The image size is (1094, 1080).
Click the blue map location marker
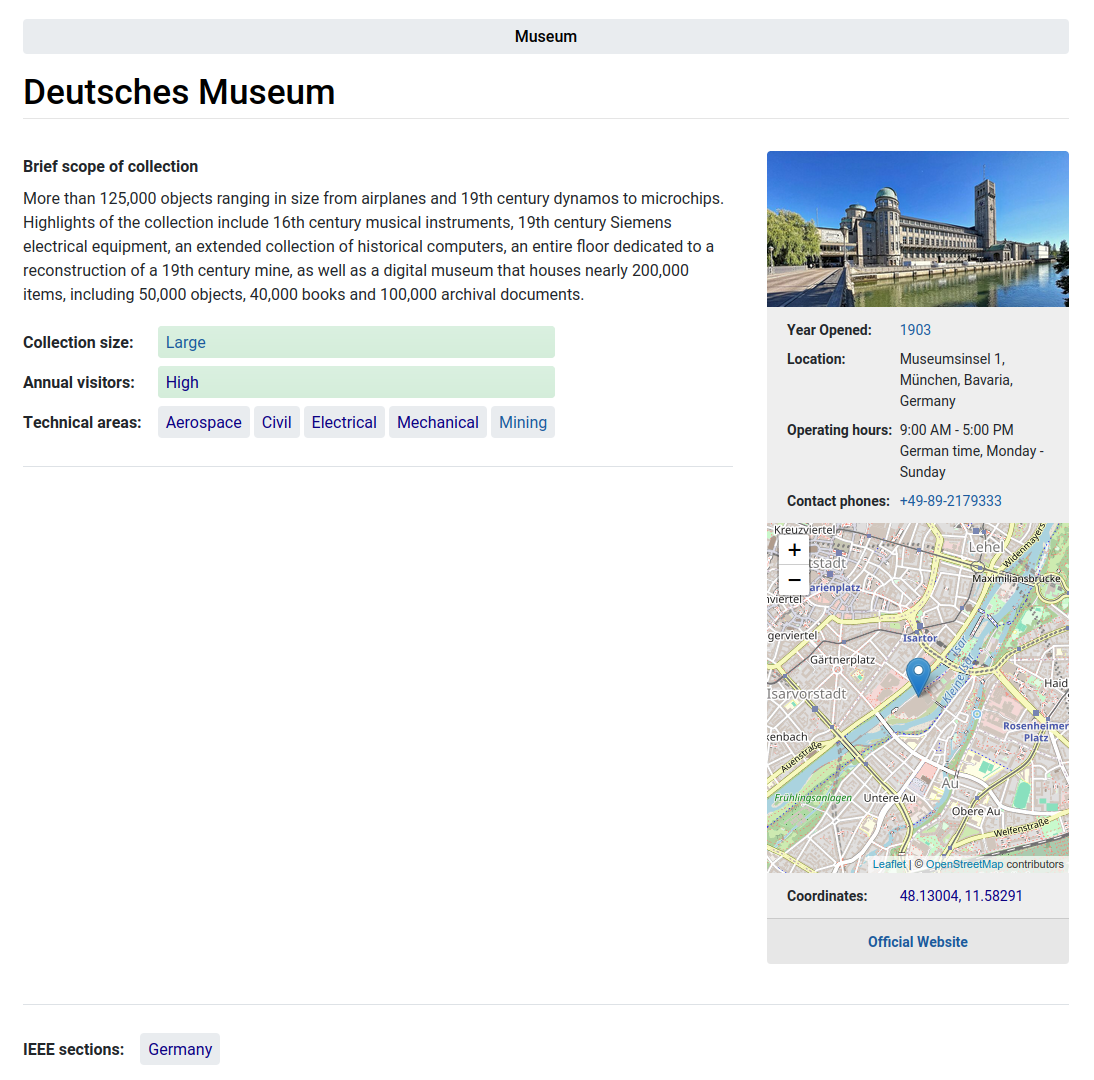917,676
